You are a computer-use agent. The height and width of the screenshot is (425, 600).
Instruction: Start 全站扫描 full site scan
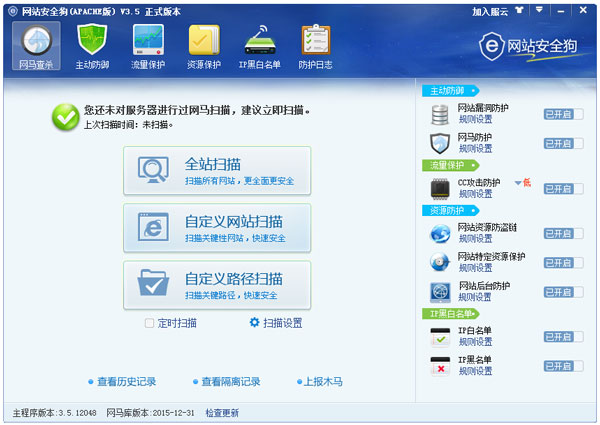point(217,171)
